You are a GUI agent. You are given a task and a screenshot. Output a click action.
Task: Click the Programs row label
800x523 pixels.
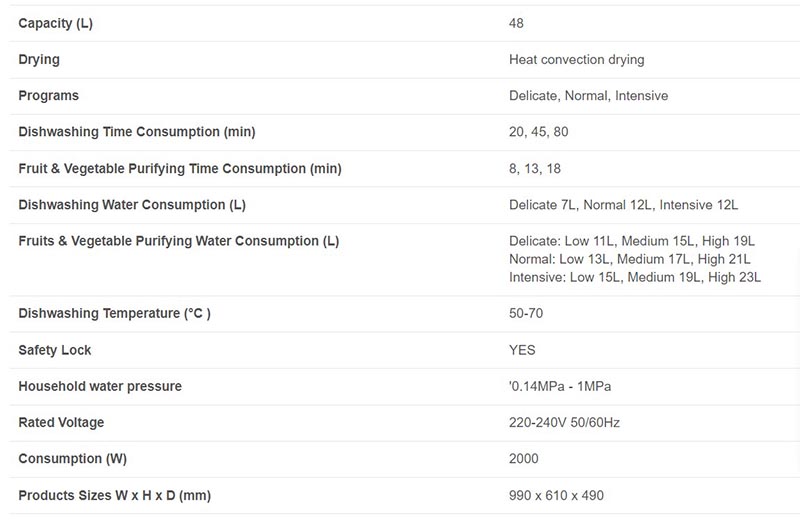[x=48, y=96]
